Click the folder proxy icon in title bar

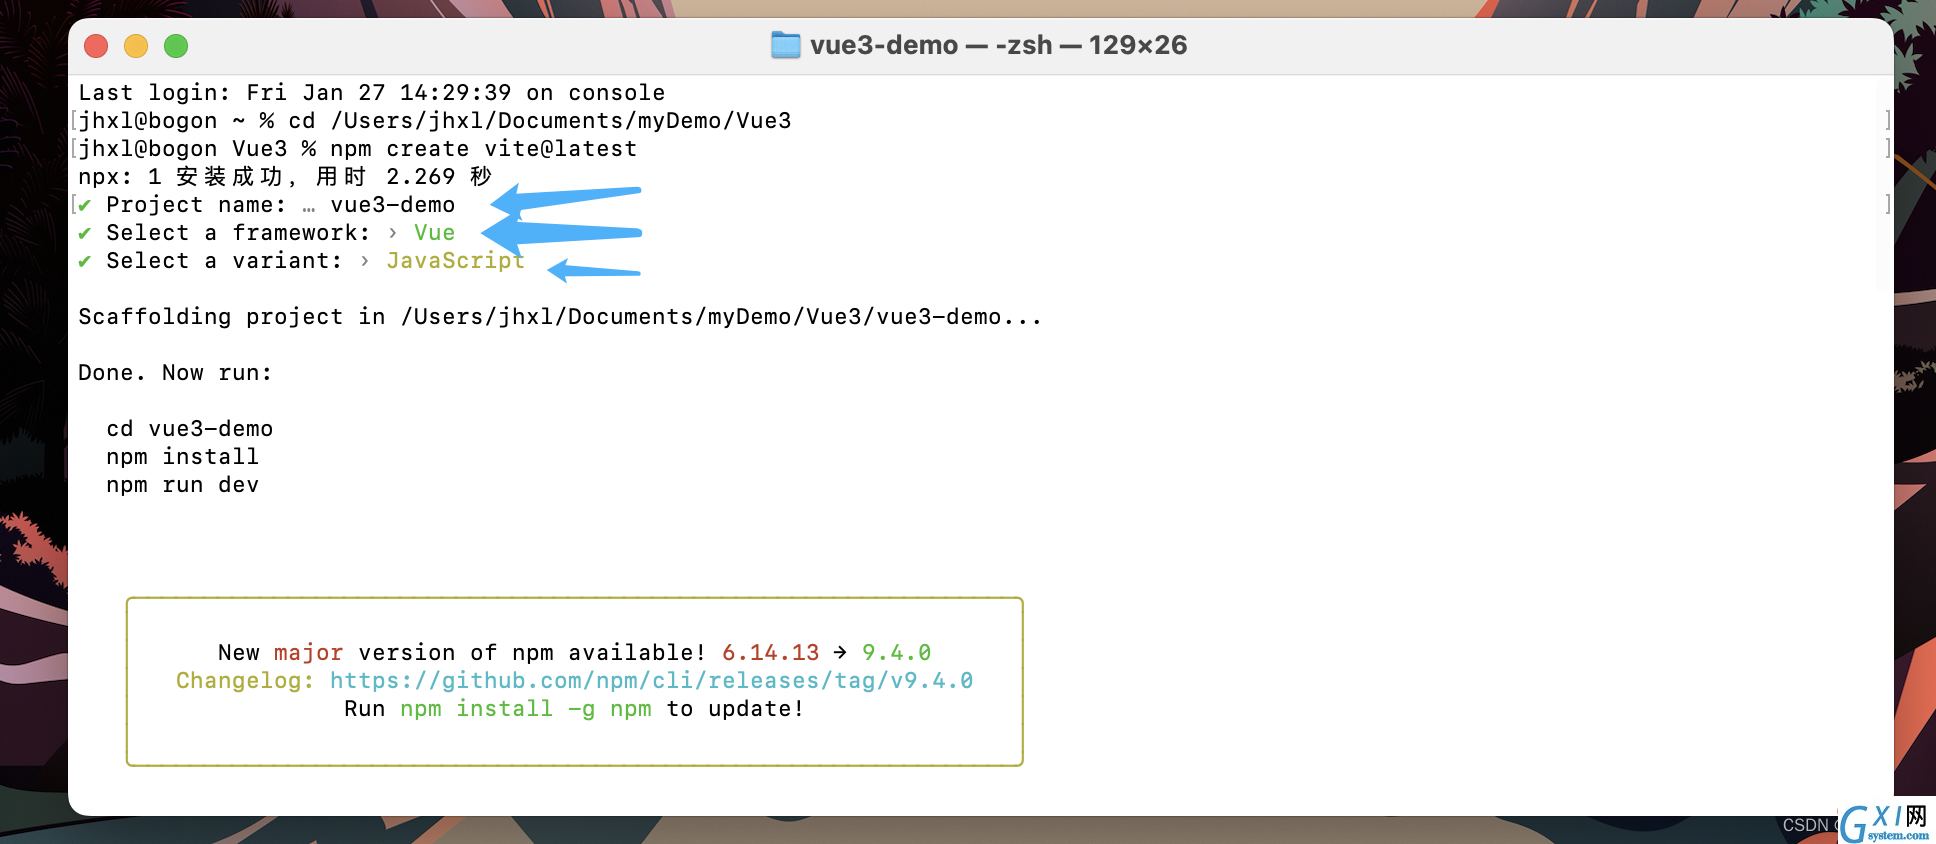(786, 45)
